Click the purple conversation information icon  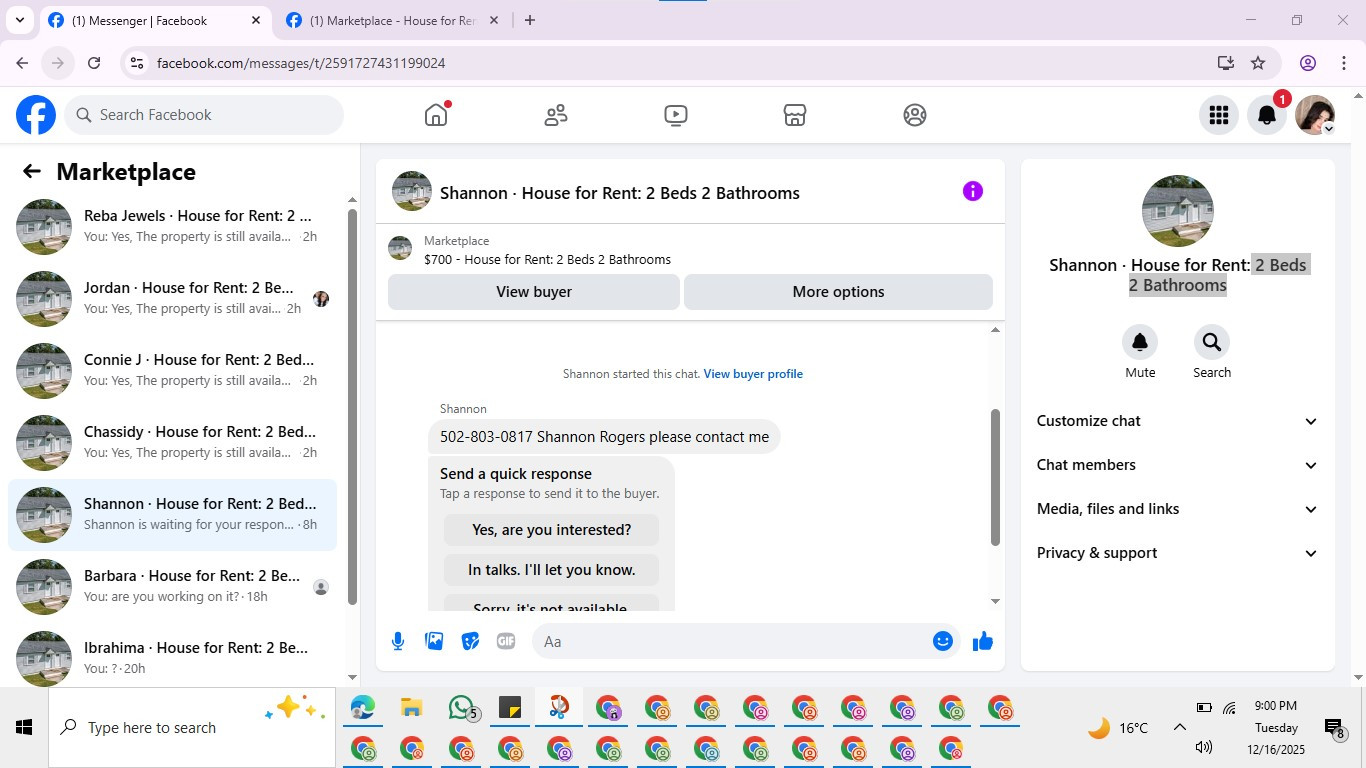pos(973,191)
